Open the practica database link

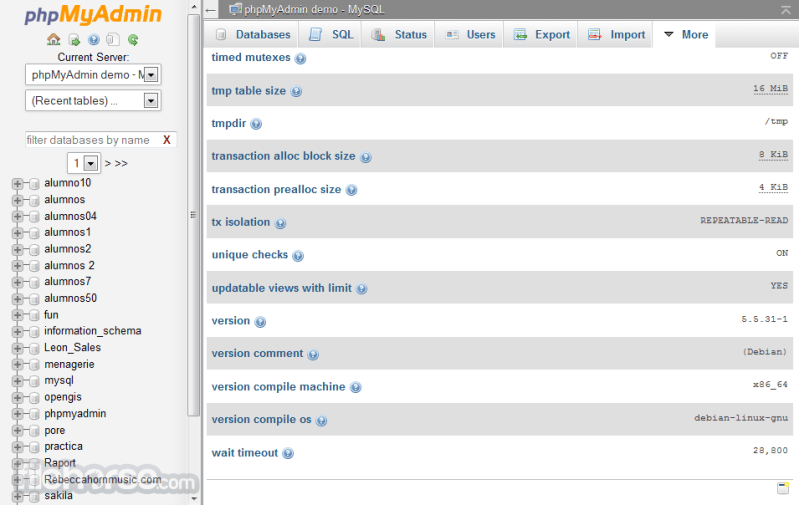click(x=63, y=446)
